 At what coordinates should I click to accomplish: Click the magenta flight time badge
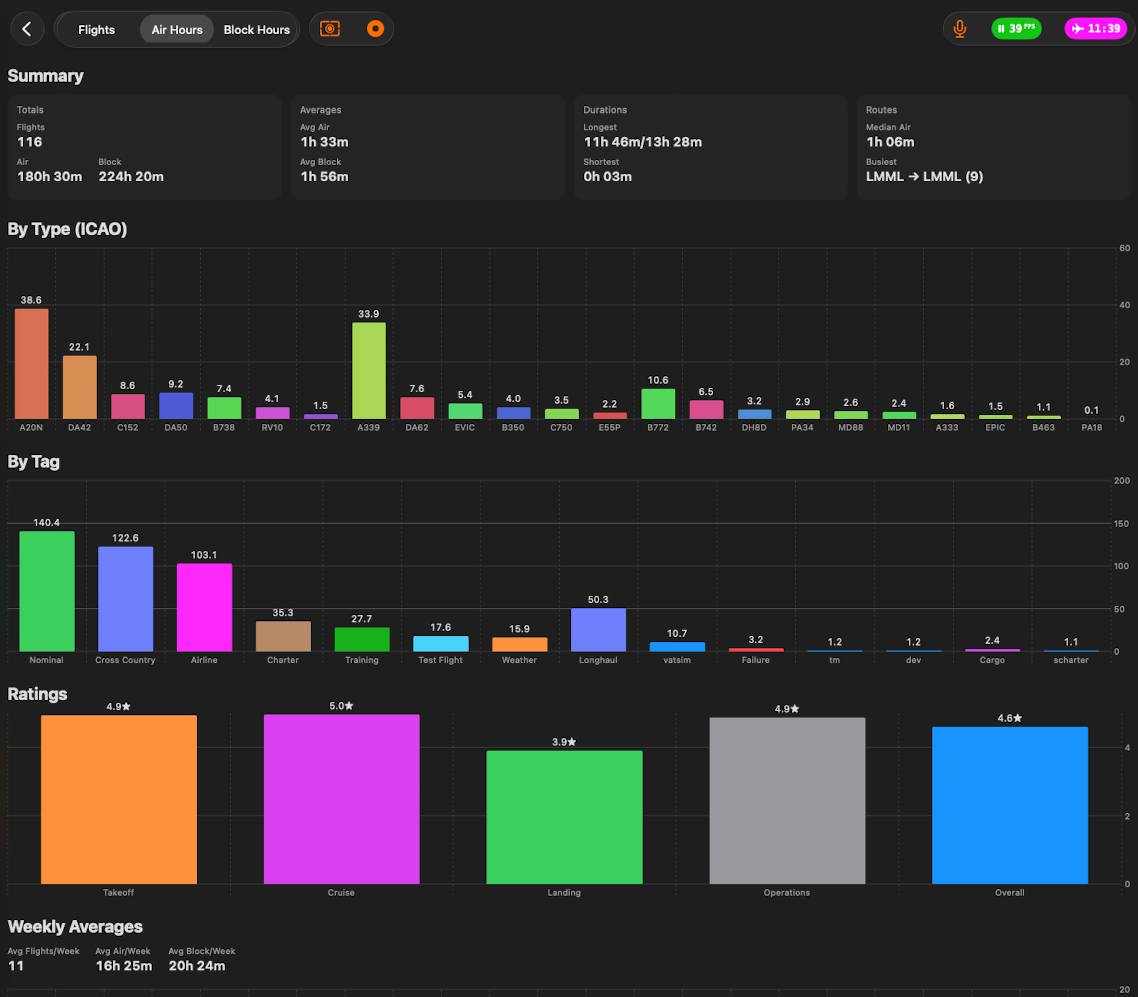click(1095, 29)
